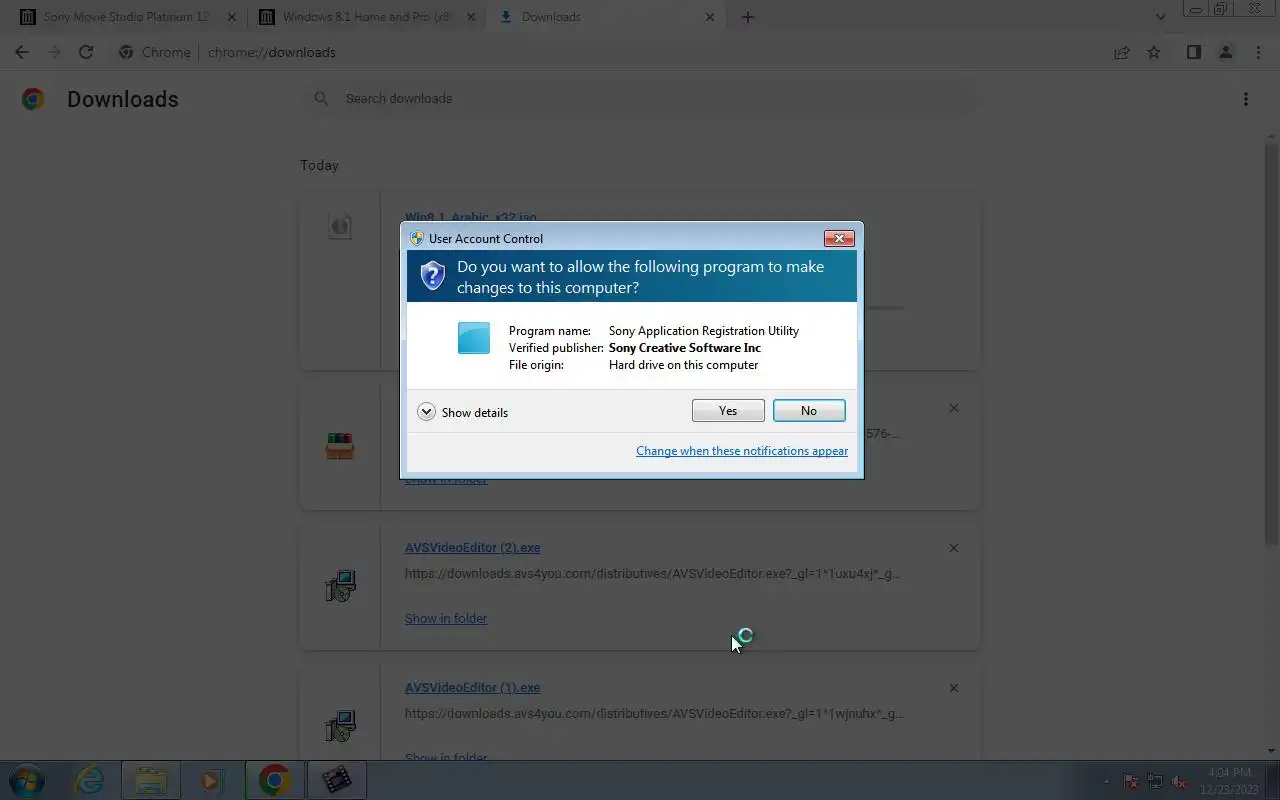Screen dimensions: 1280x800
Task: Click AVSVideoEditor (1).exe installer icon
Action: [340, 726]
